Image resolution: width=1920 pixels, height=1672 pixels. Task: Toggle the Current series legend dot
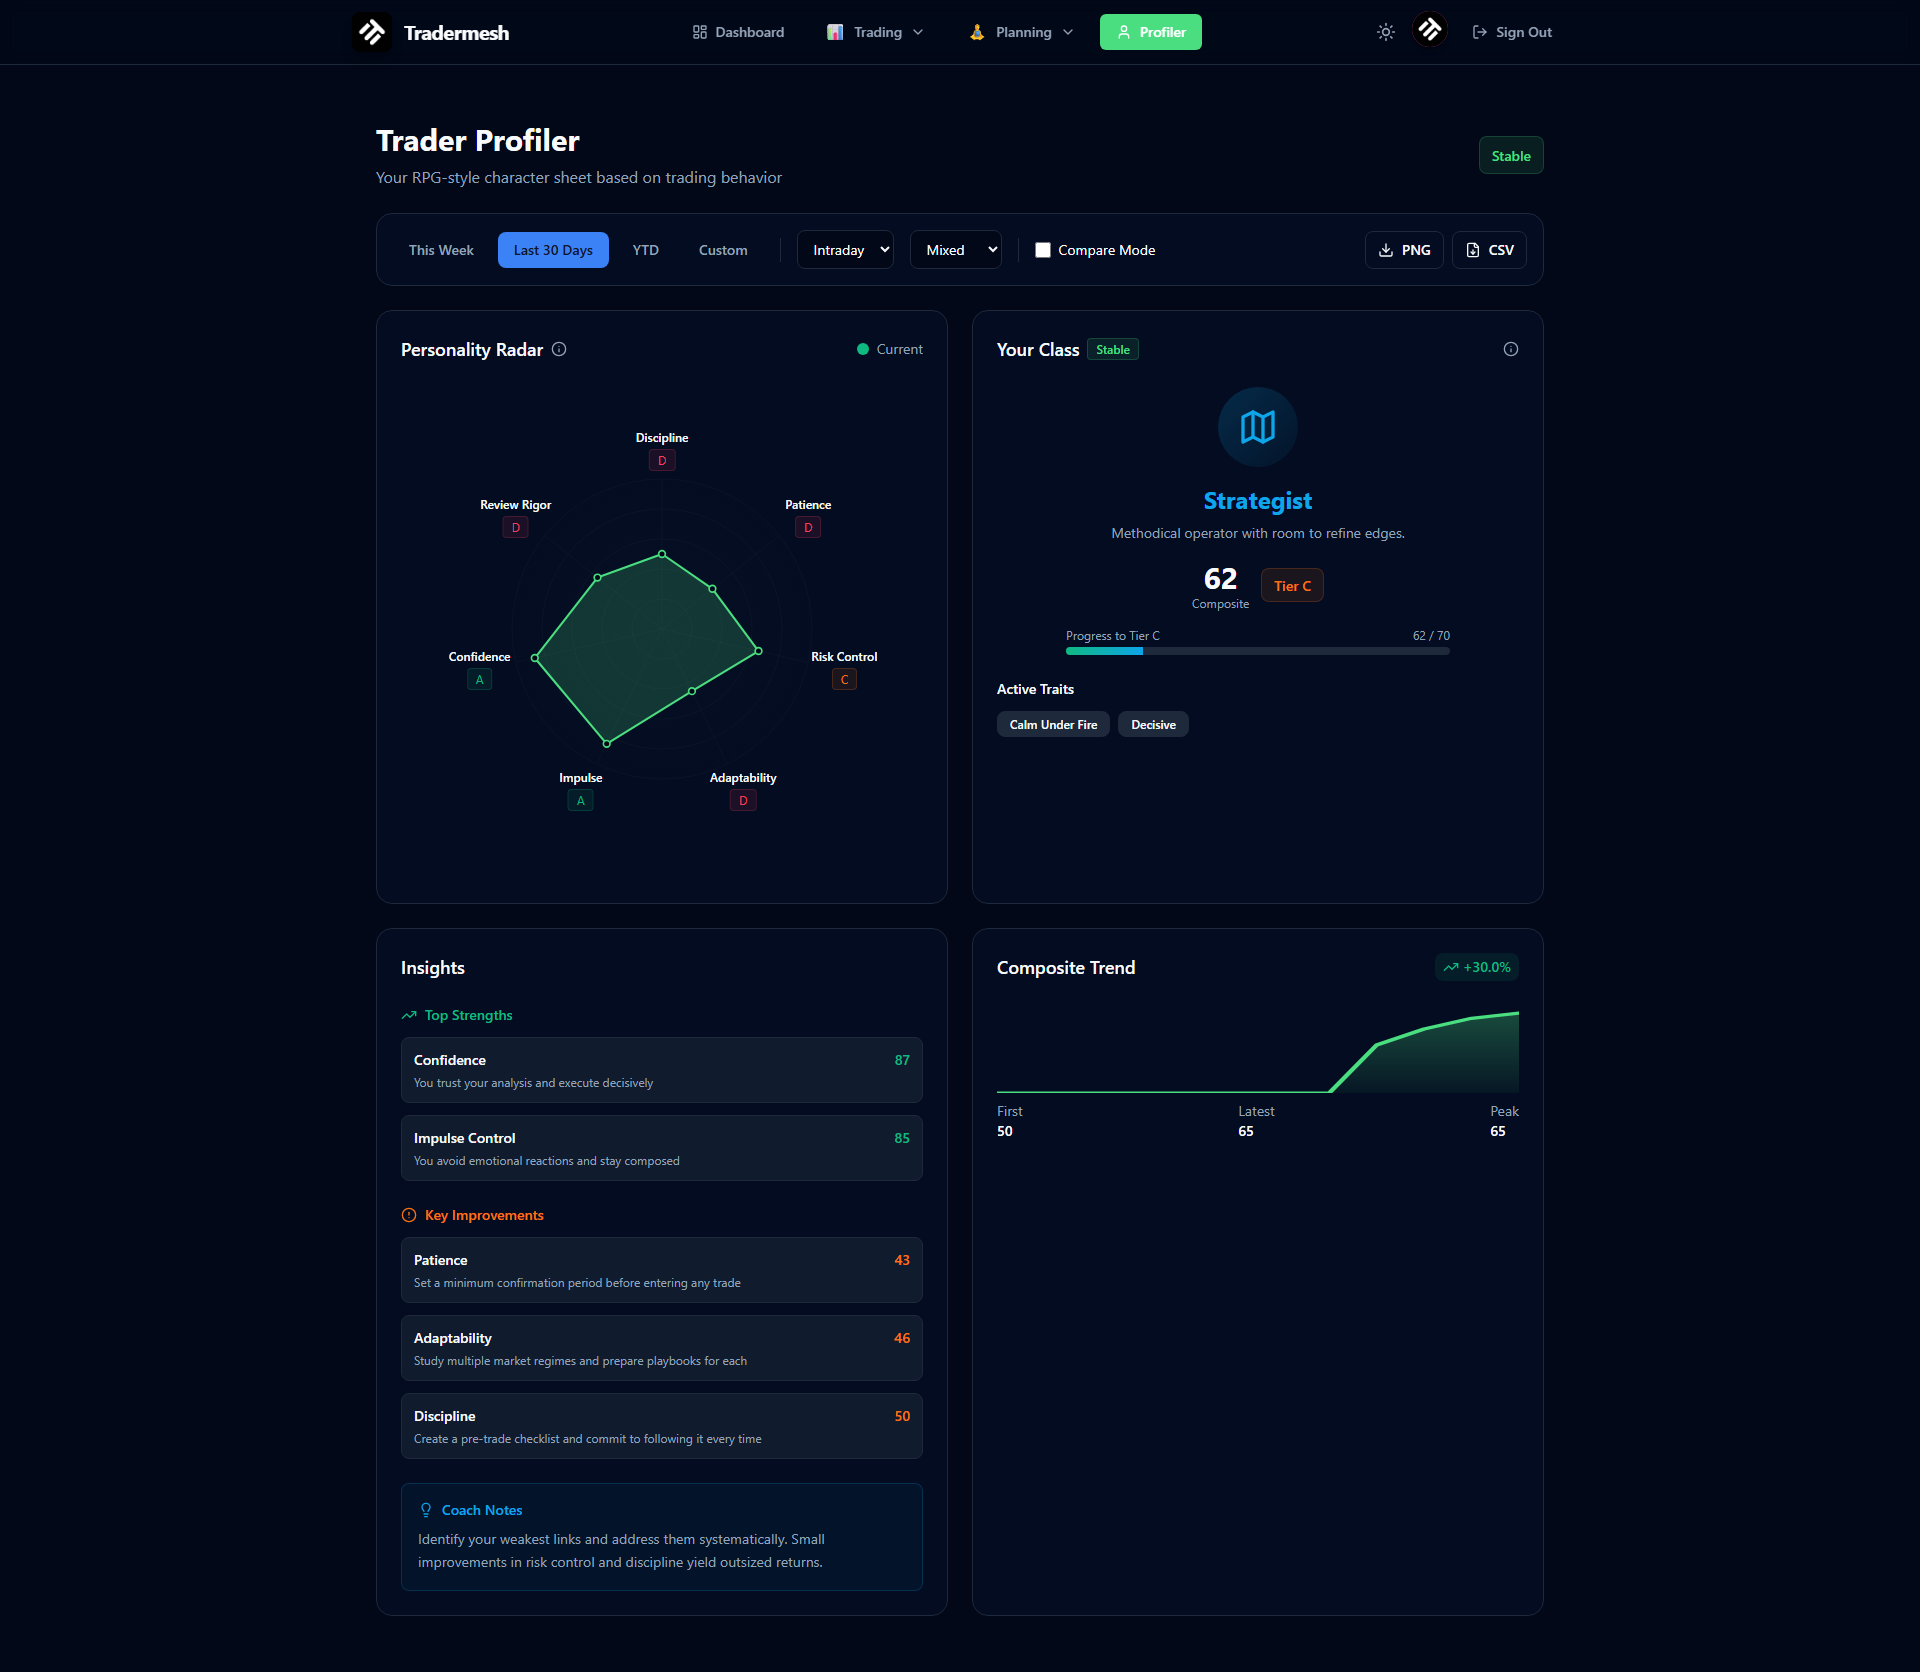[863, 349]
